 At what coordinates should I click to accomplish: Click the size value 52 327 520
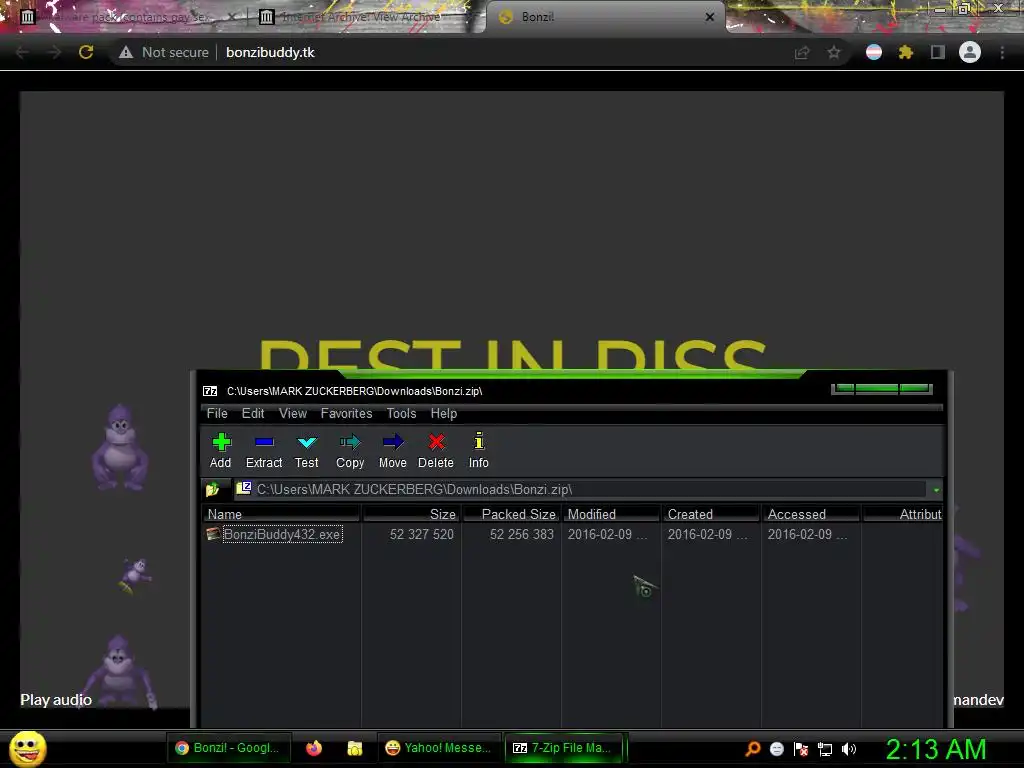click(421, 534)
